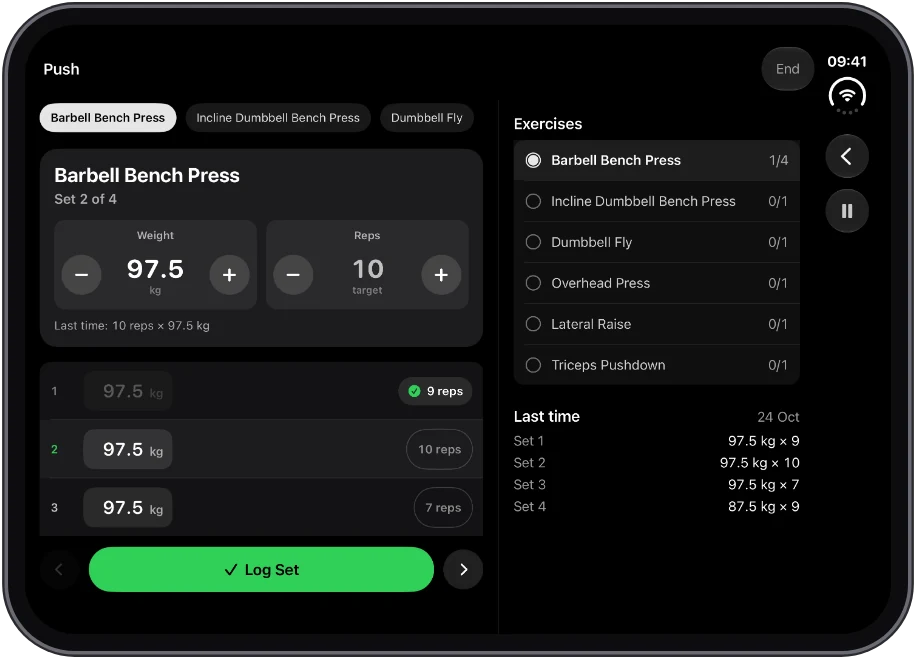Screen dimensions: 916x659
Task: Click the Dumbbell Fly 0/1 count
Action: 778,242
